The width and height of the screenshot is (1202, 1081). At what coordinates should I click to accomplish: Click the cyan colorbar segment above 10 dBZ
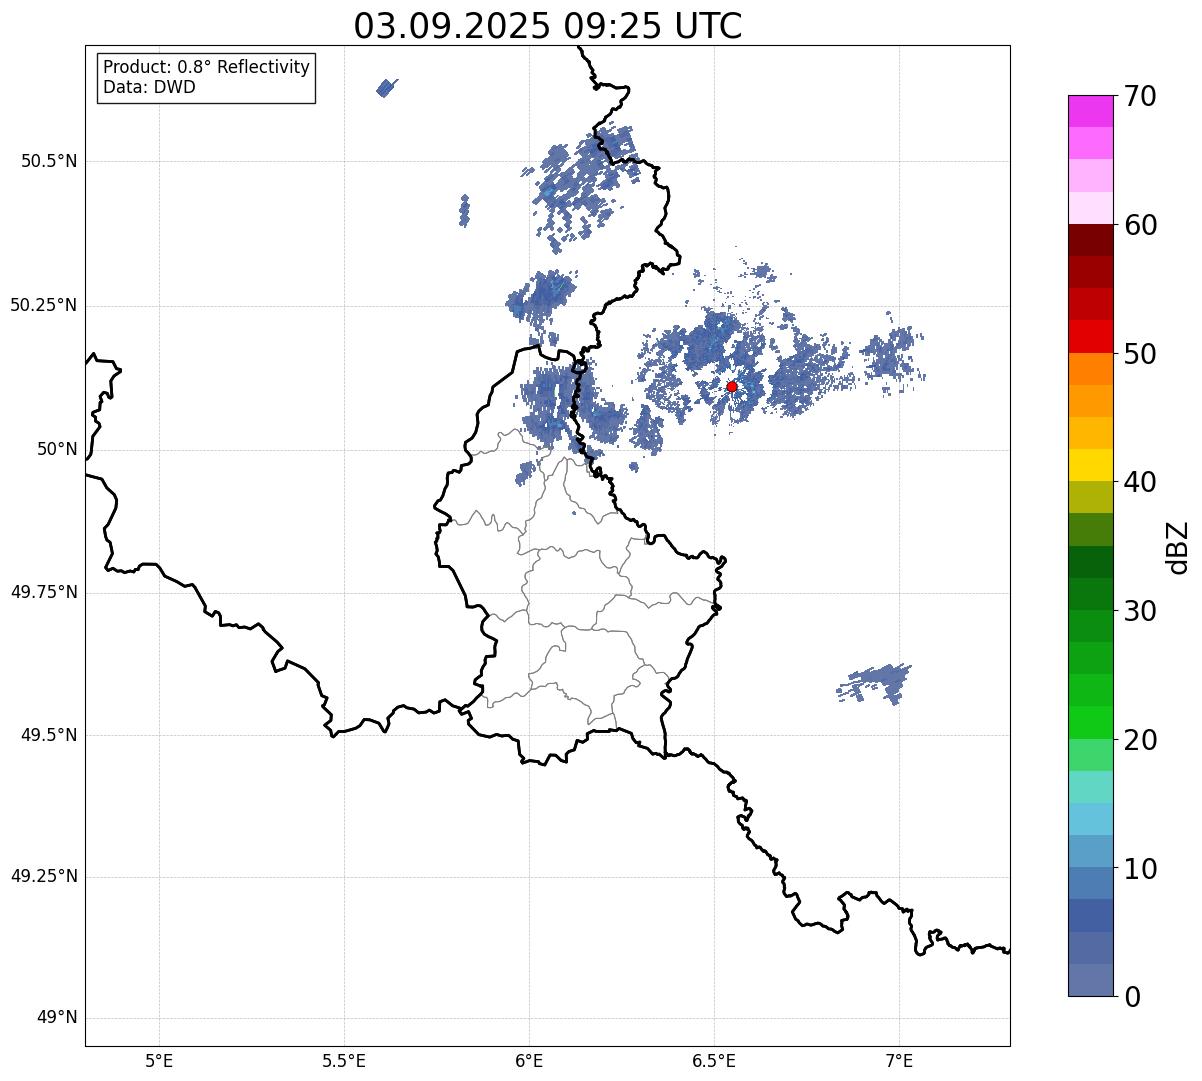tap(1090, 820)
